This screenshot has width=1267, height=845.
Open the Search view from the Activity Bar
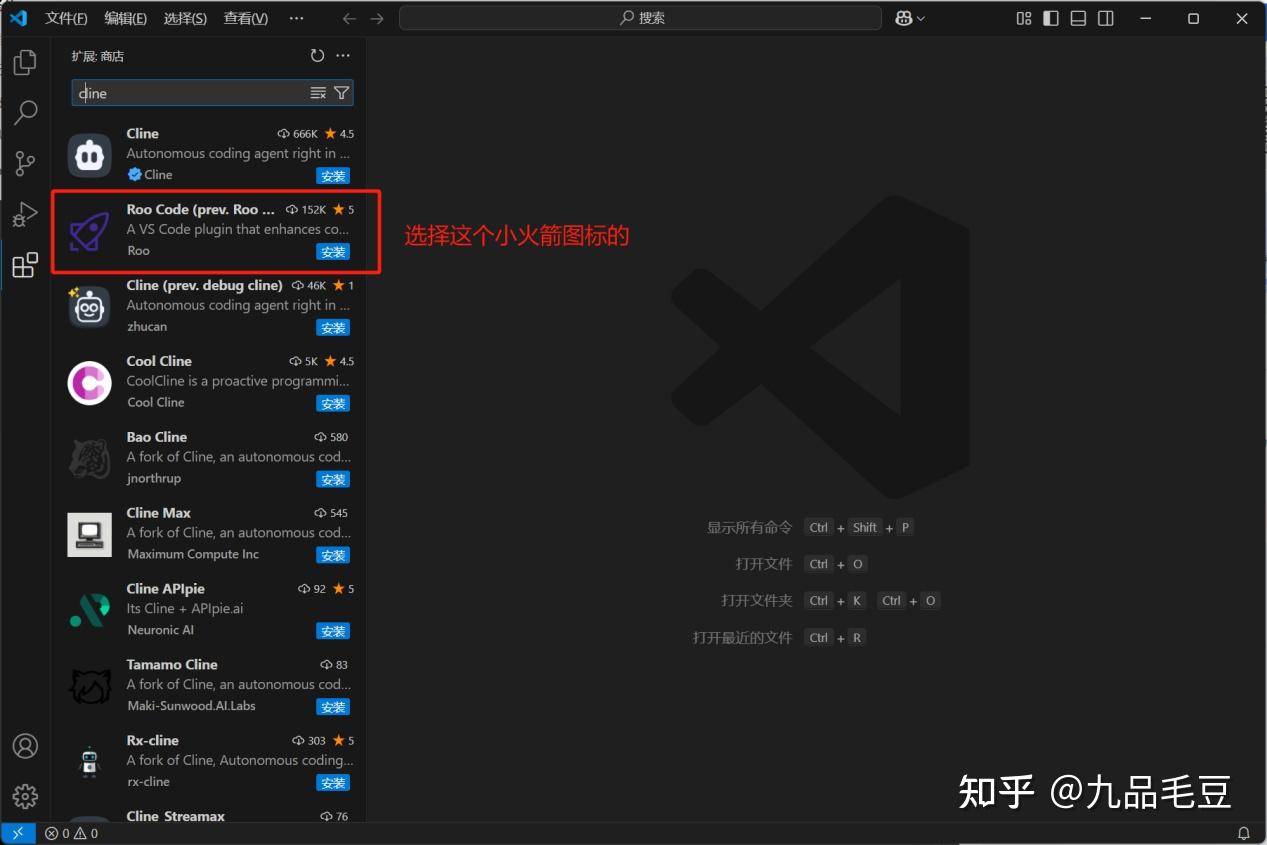click(x=25, y=113)
